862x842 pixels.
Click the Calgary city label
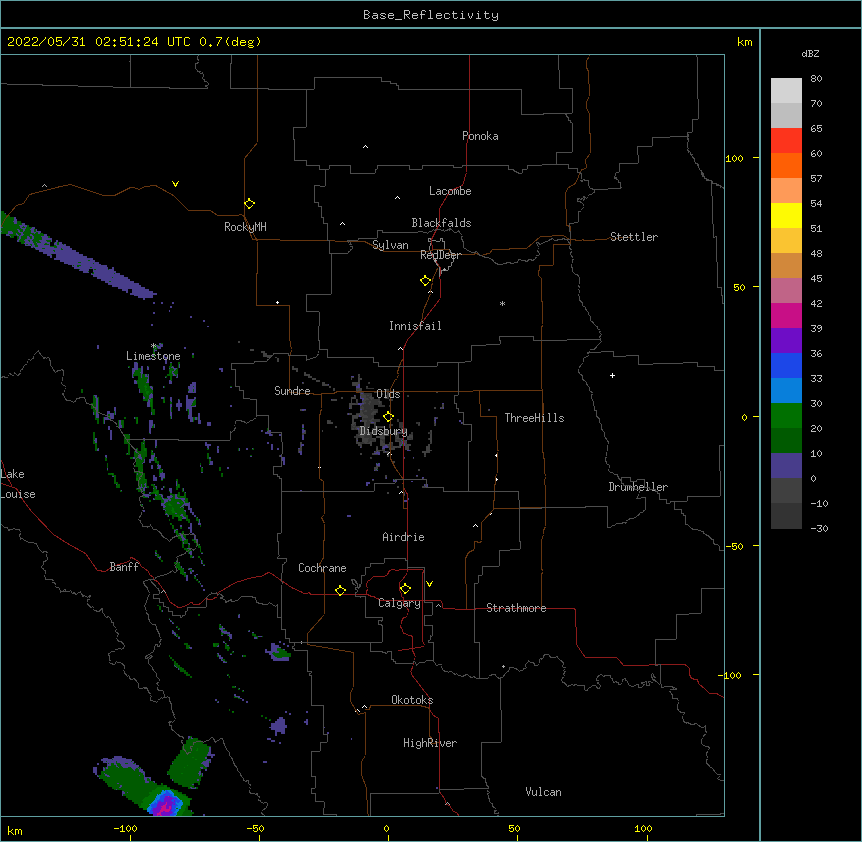pos(399,603)
